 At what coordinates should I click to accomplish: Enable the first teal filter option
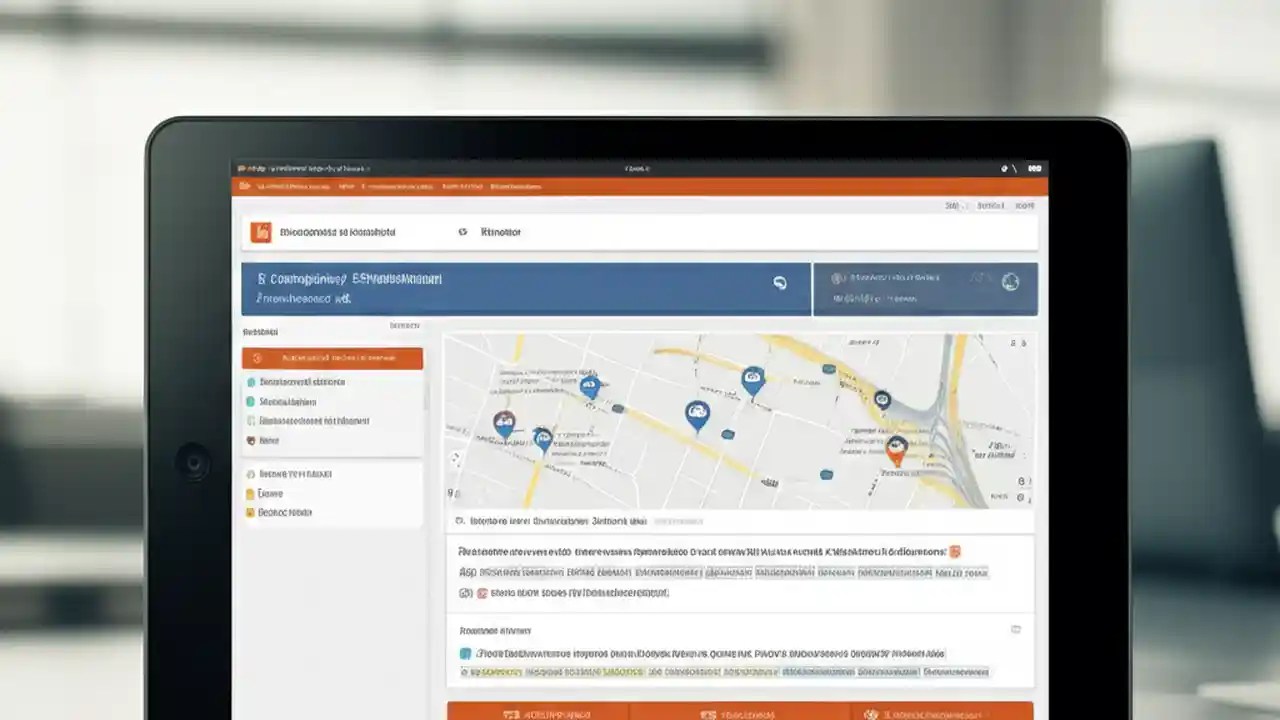tap(251, 383)
